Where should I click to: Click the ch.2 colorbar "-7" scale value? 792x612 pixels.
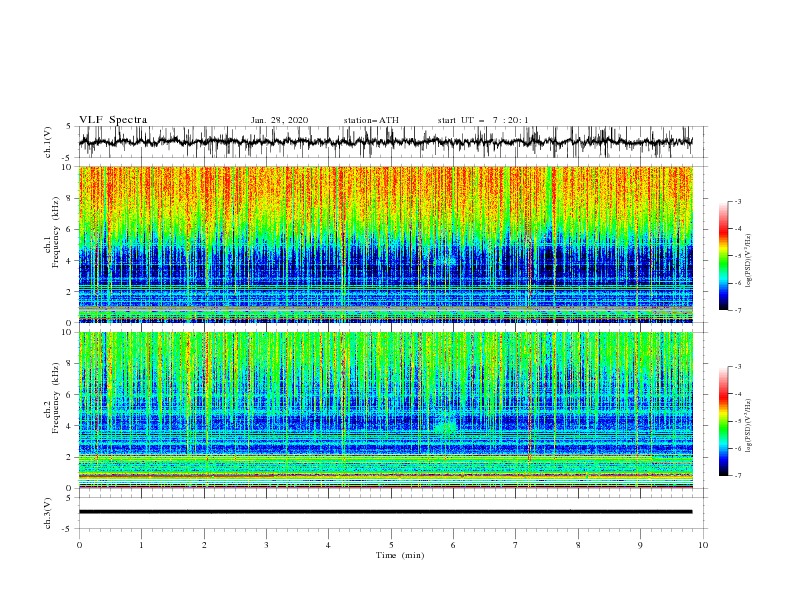(737, 476)
